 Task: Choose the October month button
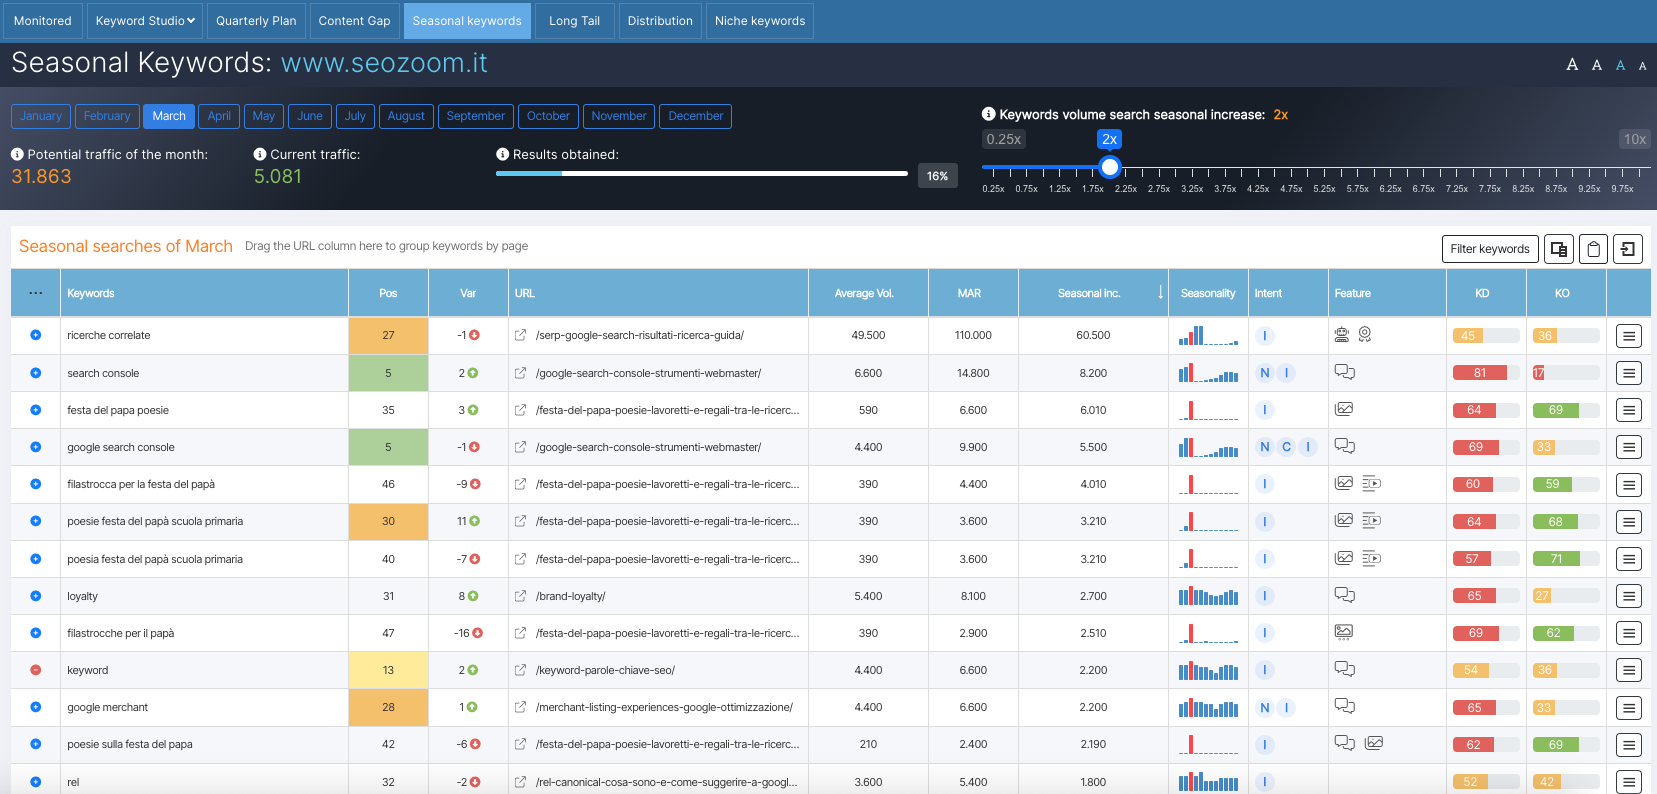pos(548,116)
